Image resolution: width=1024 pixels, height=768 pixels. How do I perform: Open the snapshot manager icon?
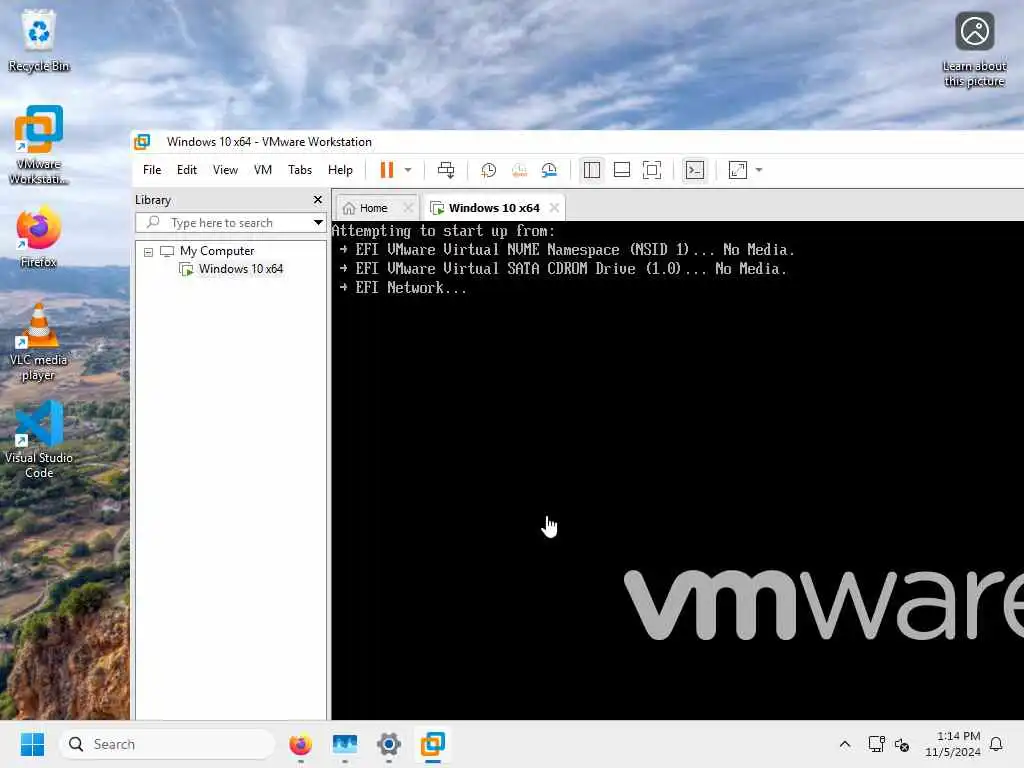pyautogui.click(x=549, y=170)
